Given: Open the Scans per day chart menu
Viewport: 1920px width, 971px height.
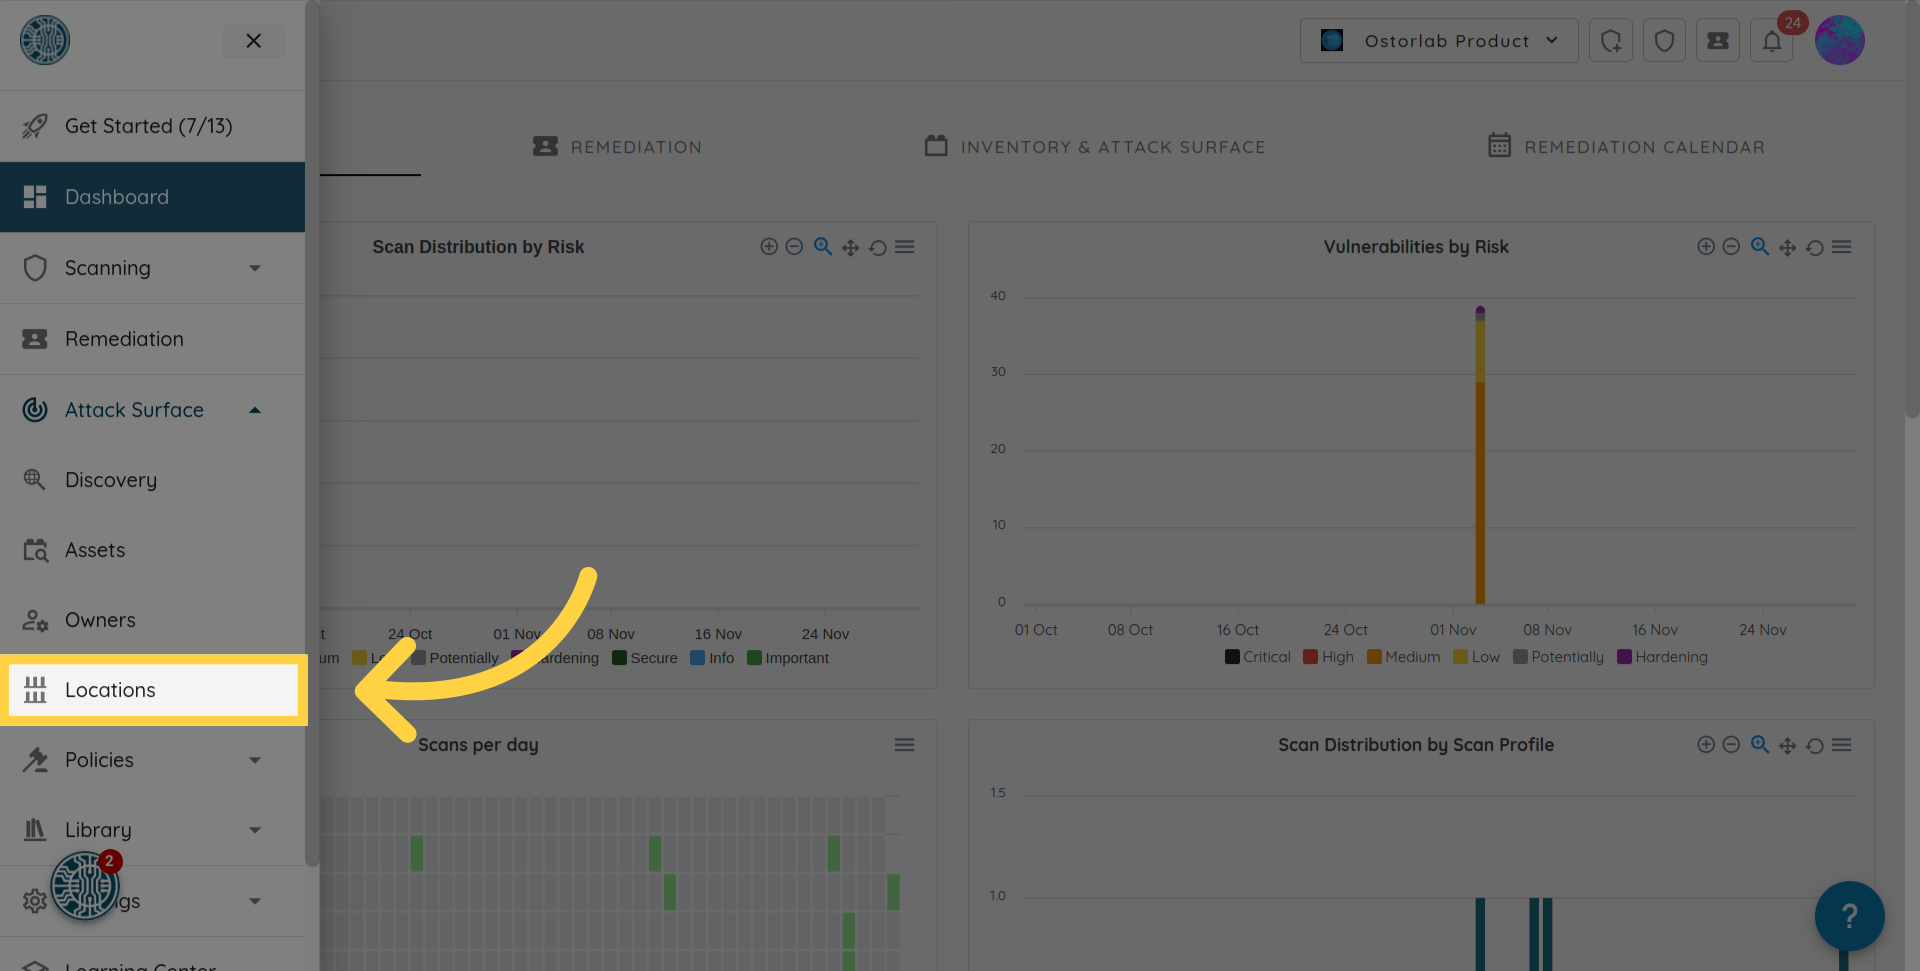Looking at the screenshot, I should click(904, 745).
